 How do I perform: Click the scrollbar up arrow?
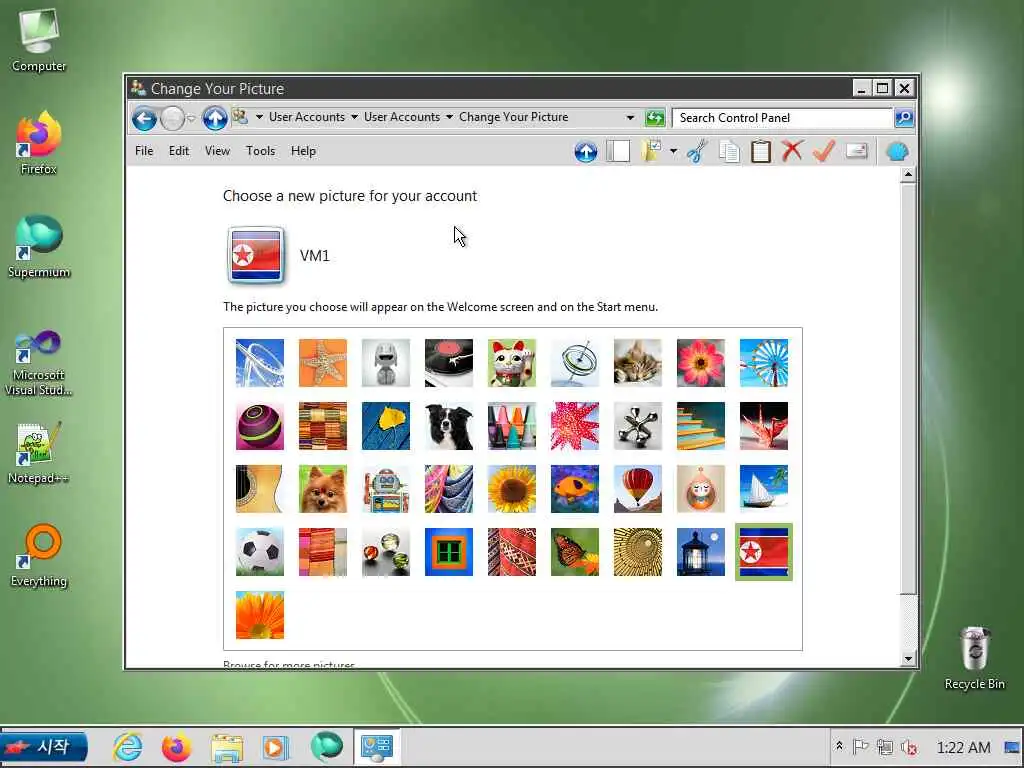(908, 175)
